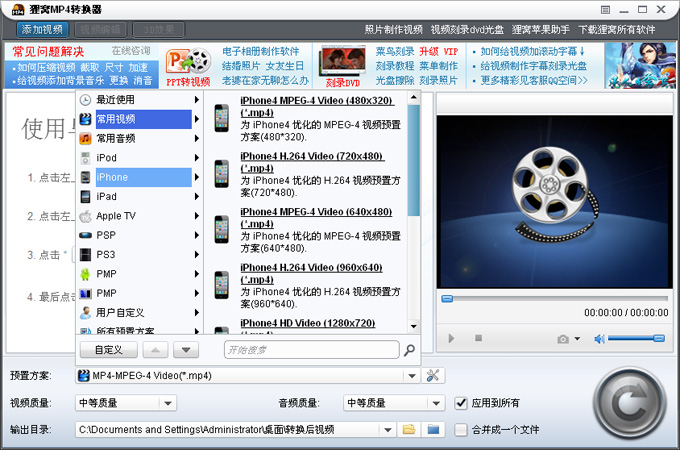Screen dimensions: 680x450
Task: Choose iPhone4 MPEG-4 Video (640x480) preset
Action: pyautogui.click(x=306, y=230)
